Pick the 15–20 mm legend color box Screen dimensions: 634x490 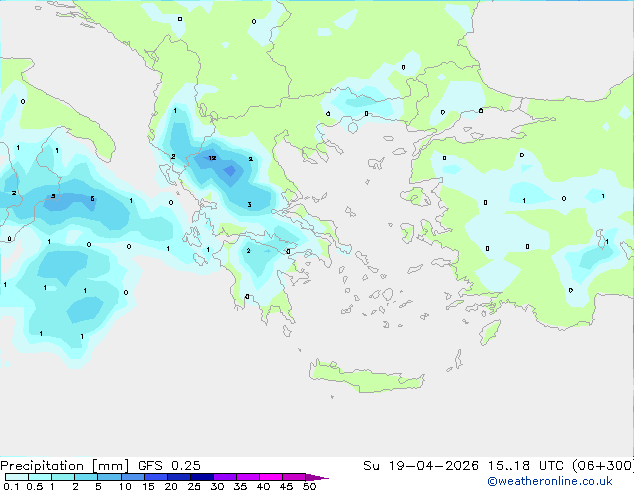coord(155,477)
